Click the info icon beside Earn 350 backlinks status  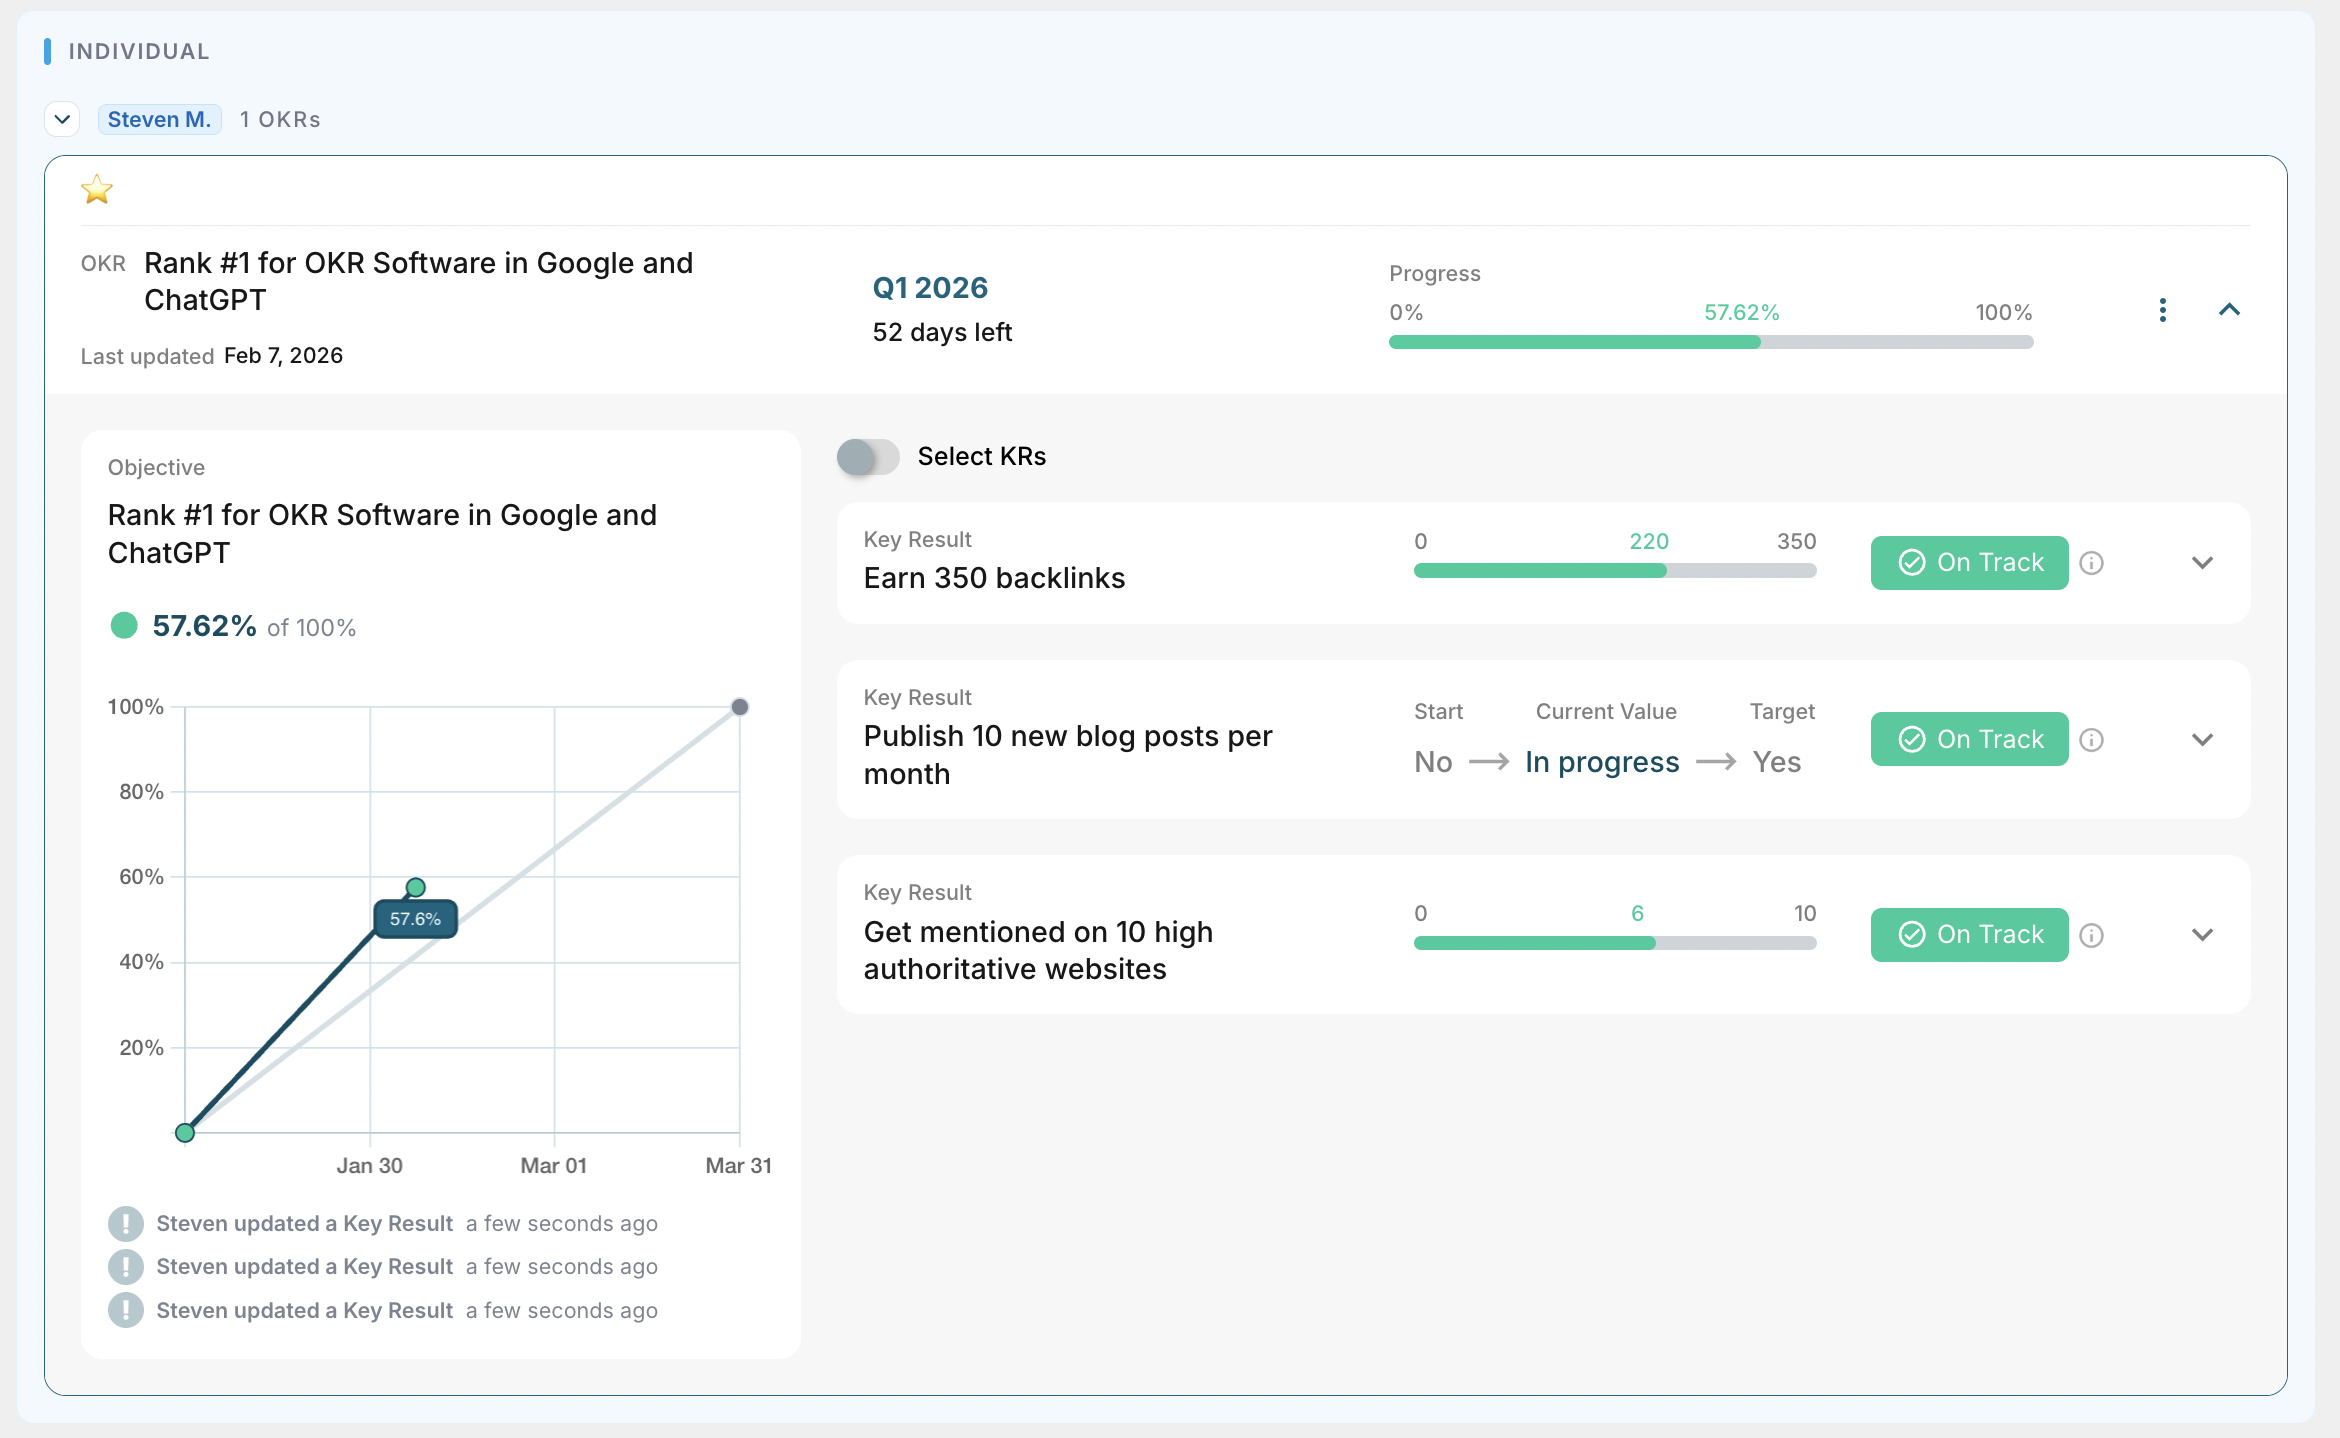click(2092, 563)
